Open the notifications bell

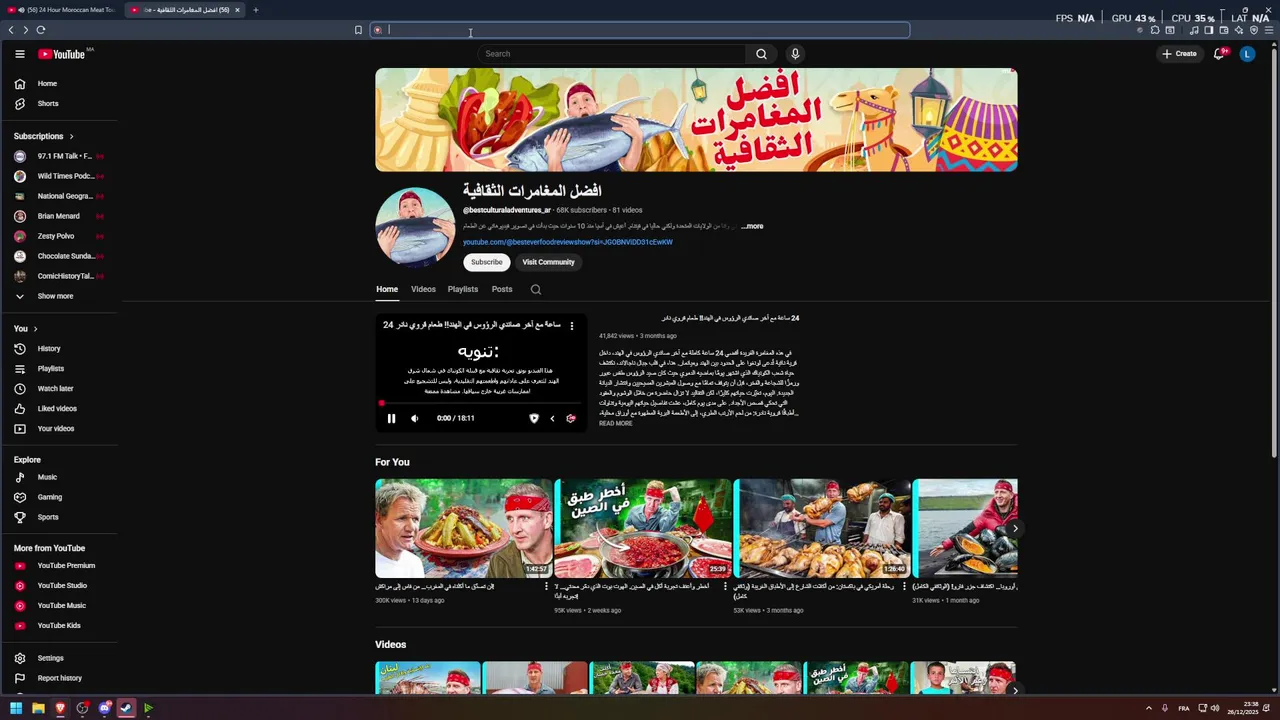(1219, 54)
